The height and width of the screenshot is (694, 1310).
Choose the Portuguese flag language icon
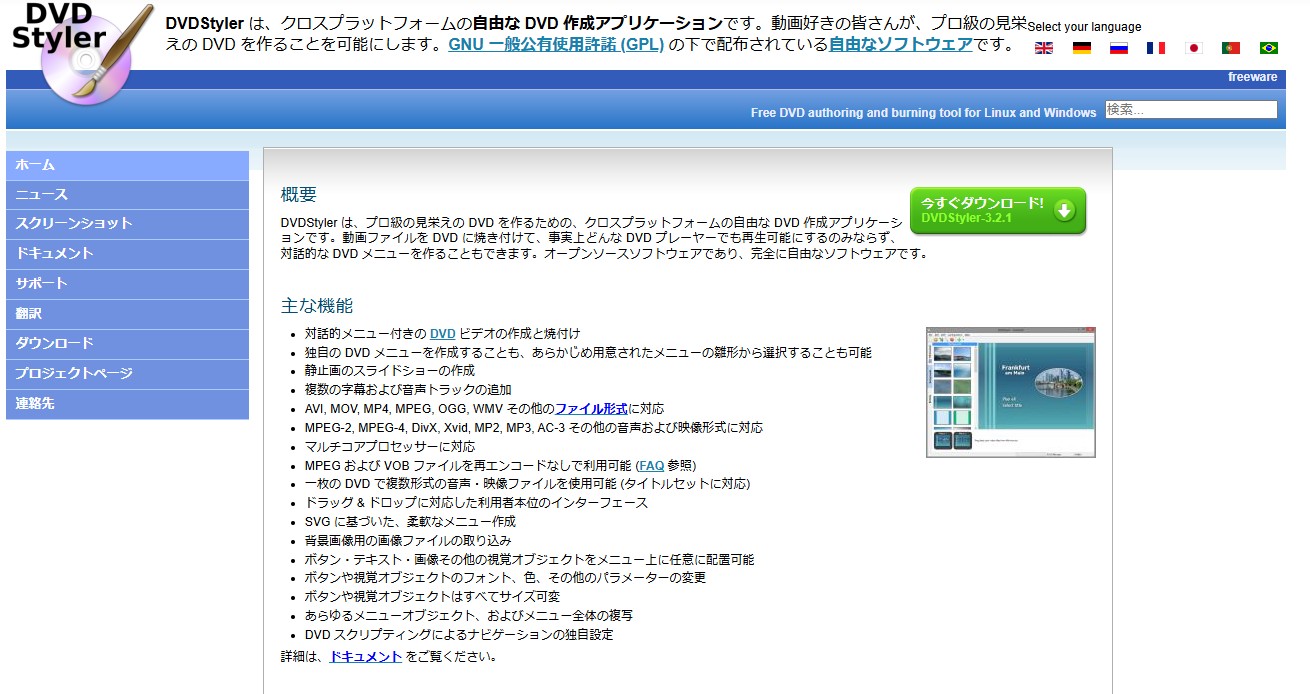[x=1231, y=48]
